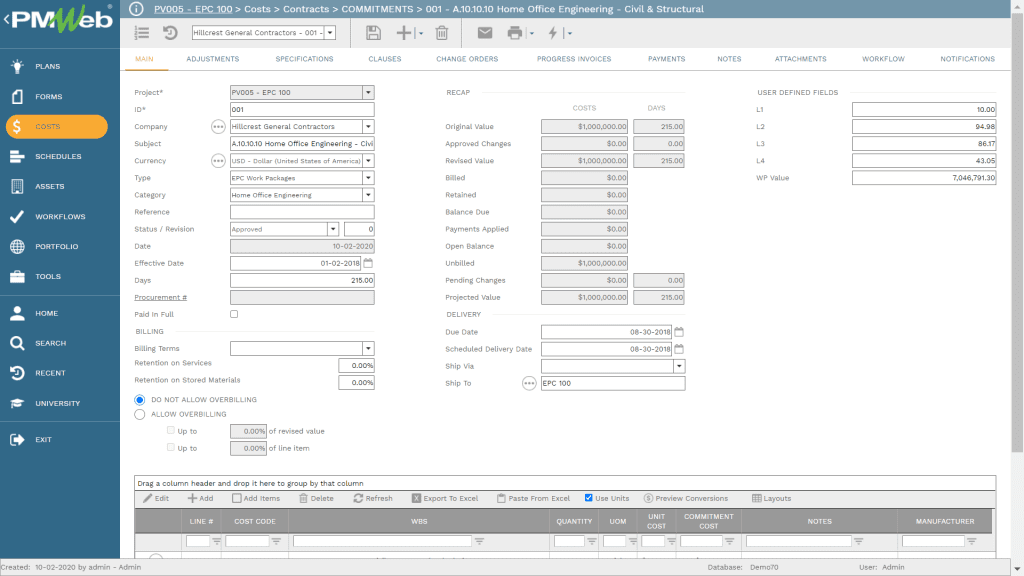
Task: Click the Exit icon in sidebar
Action: 18,440
